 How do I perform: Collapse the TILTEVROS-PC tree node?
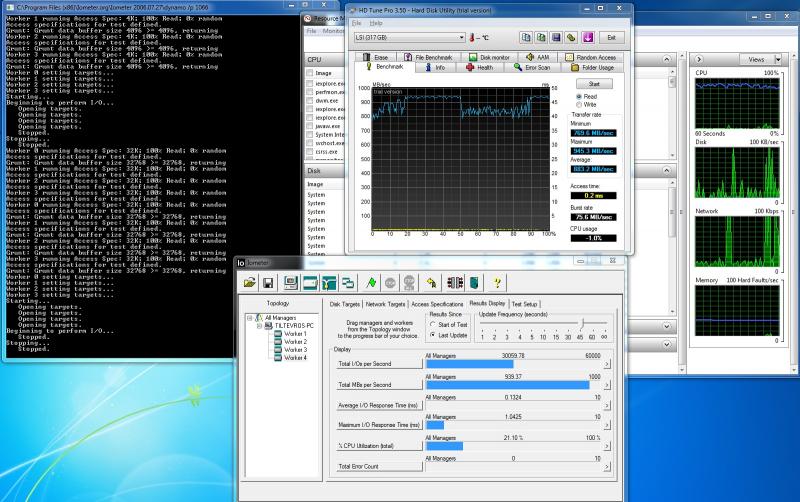coord(259,325)
